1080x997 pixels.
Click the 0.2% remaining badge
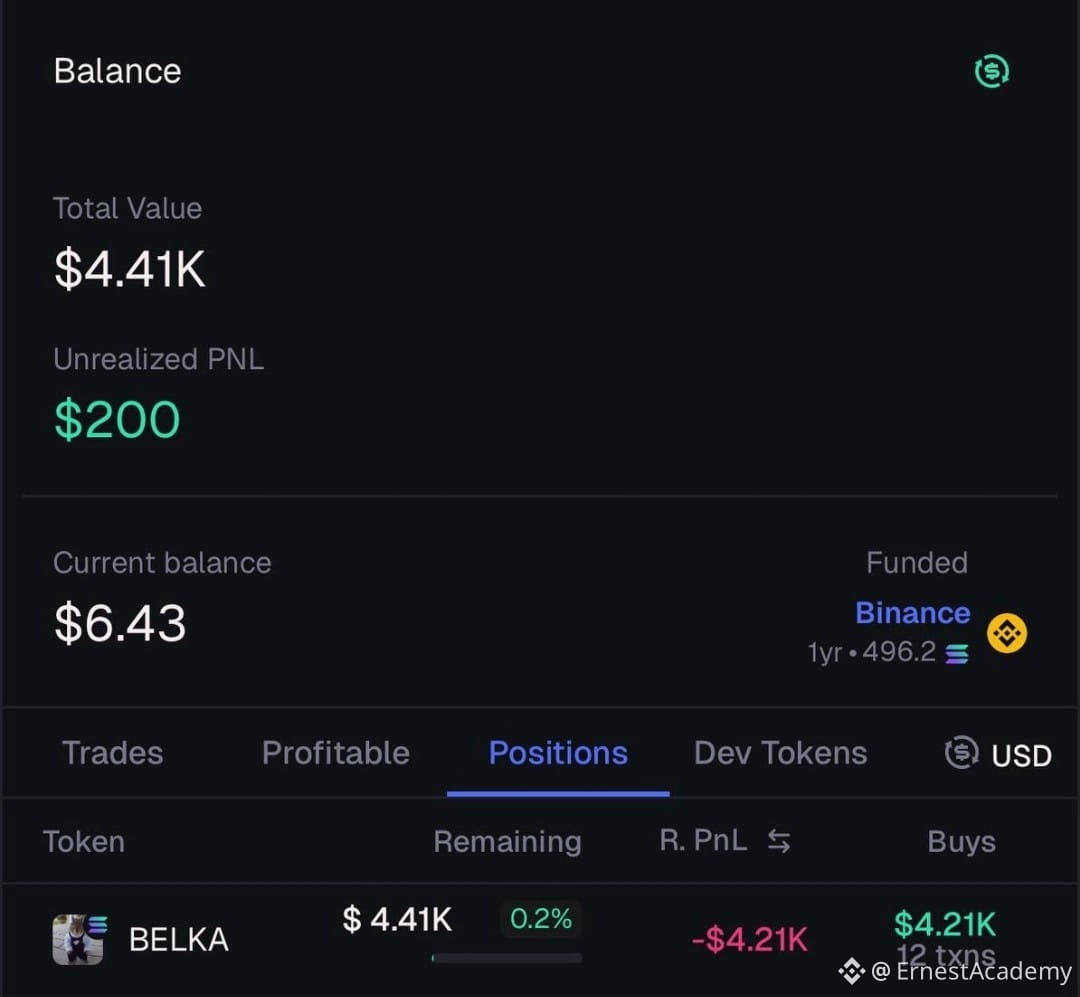coord(541,918)
